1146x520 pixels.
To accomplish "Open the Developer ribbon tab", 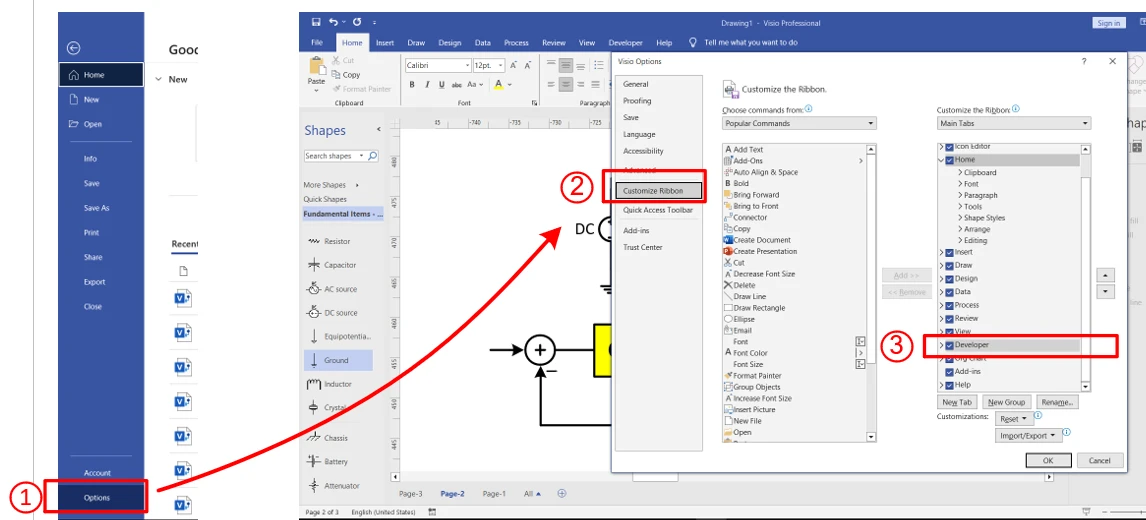I will tap(625, 43).
